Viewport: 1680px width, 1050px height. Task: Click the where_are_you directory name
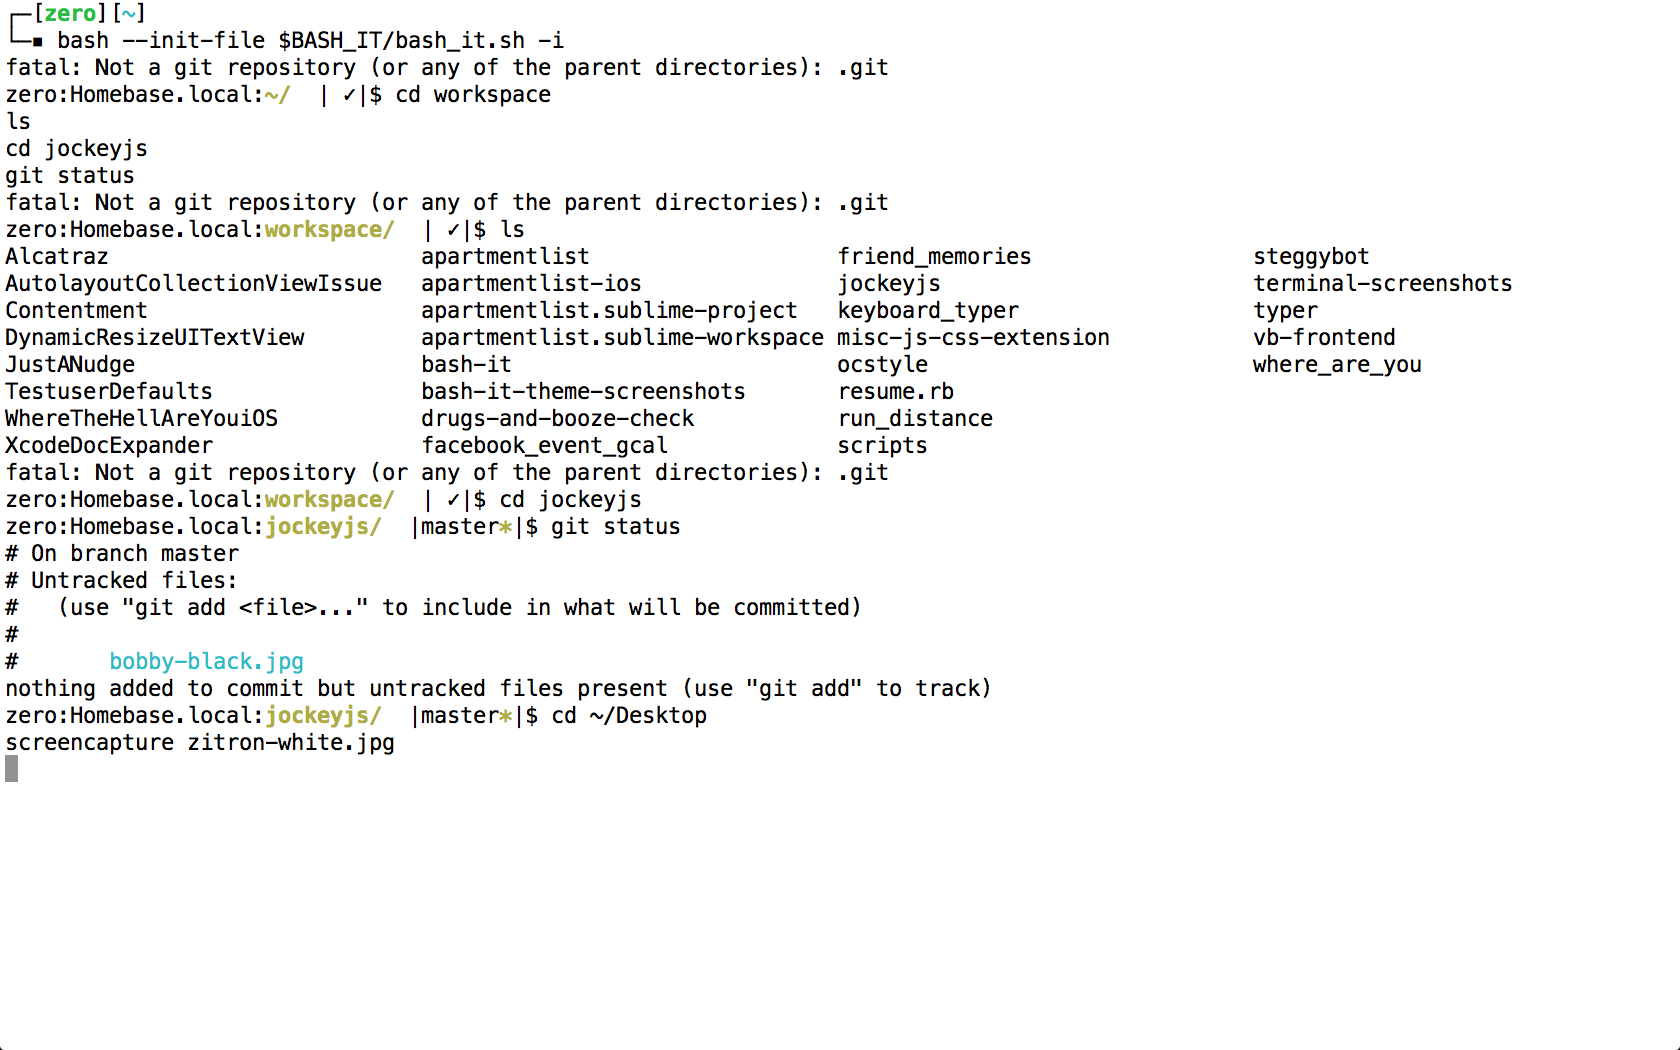[x=1337, y=364]
